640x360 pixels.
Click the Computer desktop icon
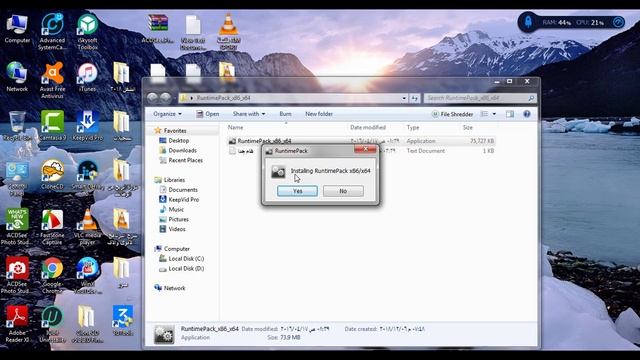17,29
